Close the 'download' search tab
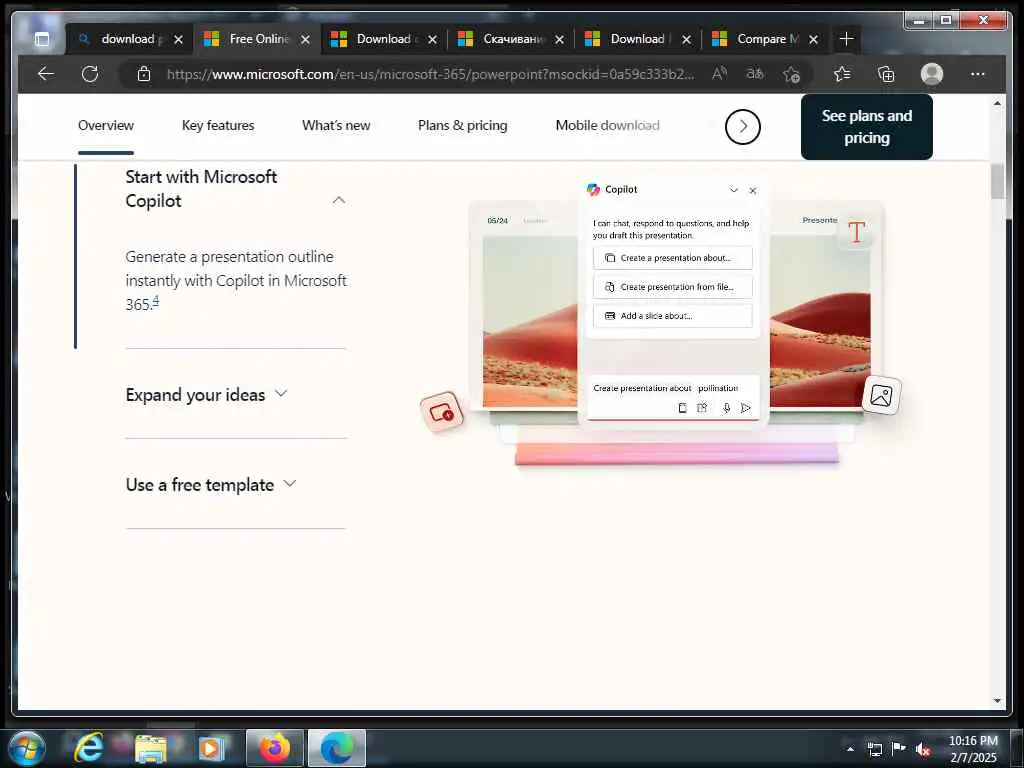1024x768 pixels. (x=178, y=40)
